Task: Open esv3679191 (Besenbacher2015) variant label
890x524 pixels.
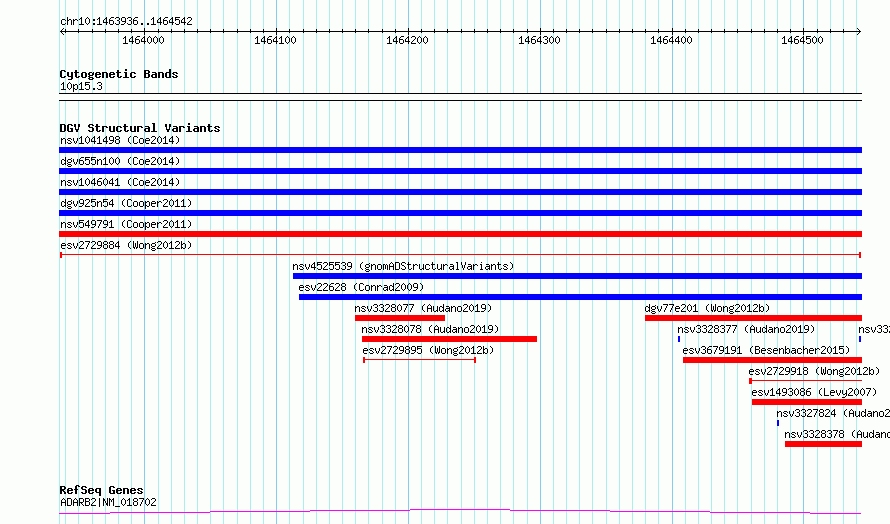Action: coord(766,350)
